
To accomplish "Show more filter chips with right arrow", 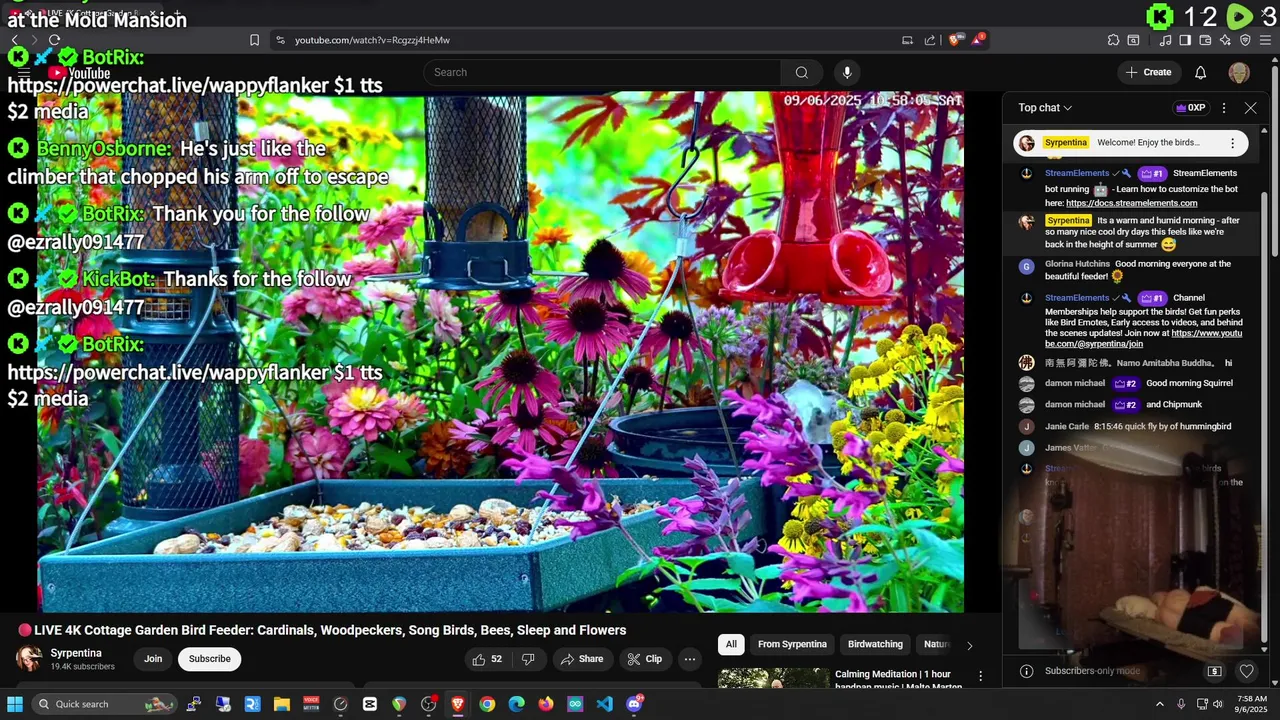I will click(x=969, y=645).
